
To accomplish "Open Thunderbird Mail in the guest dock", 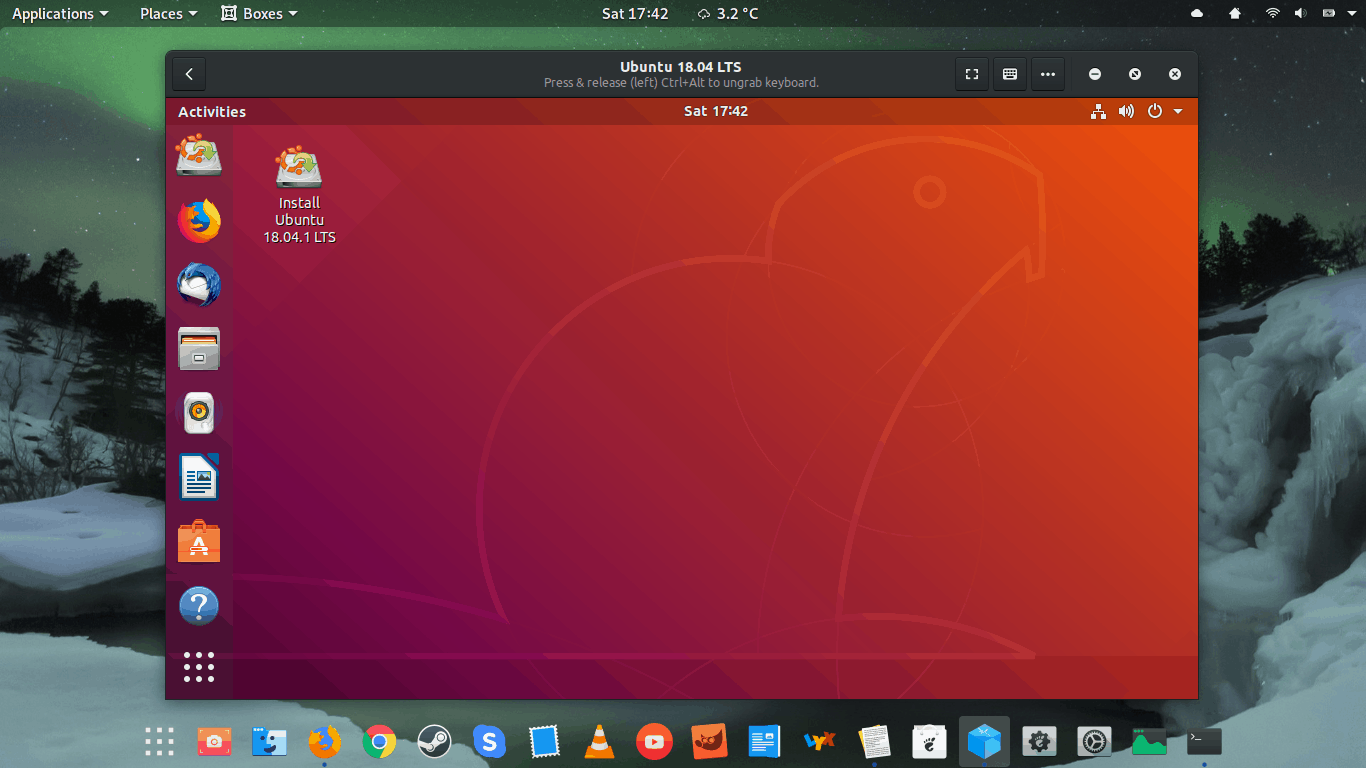I will coord(199,285).
